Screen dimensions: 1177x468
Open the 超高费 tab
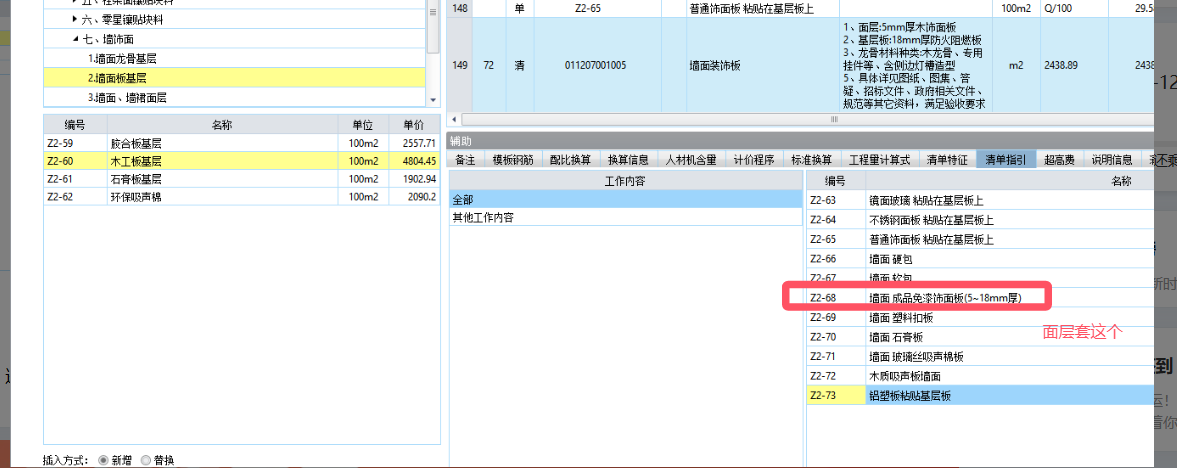pos(1059,159)
